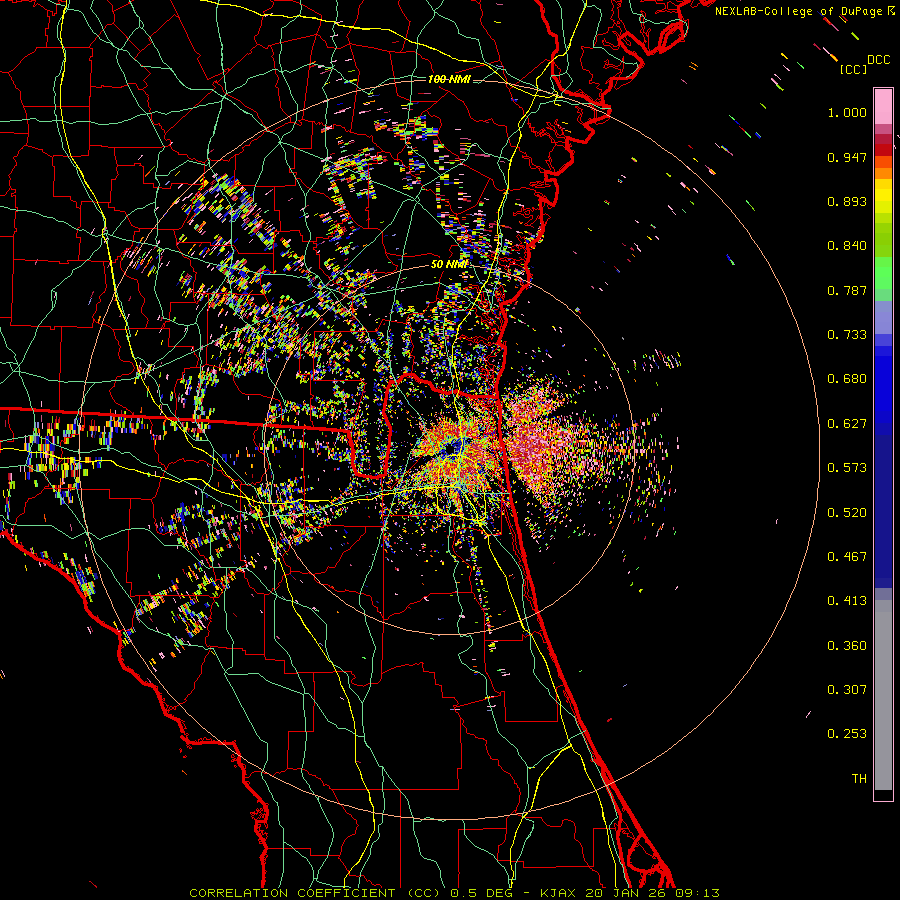This screenshot has height=900, width=900.
Task: Click the 0.253 color scale value
Action: pyautogui.click(x=847, y=734)
